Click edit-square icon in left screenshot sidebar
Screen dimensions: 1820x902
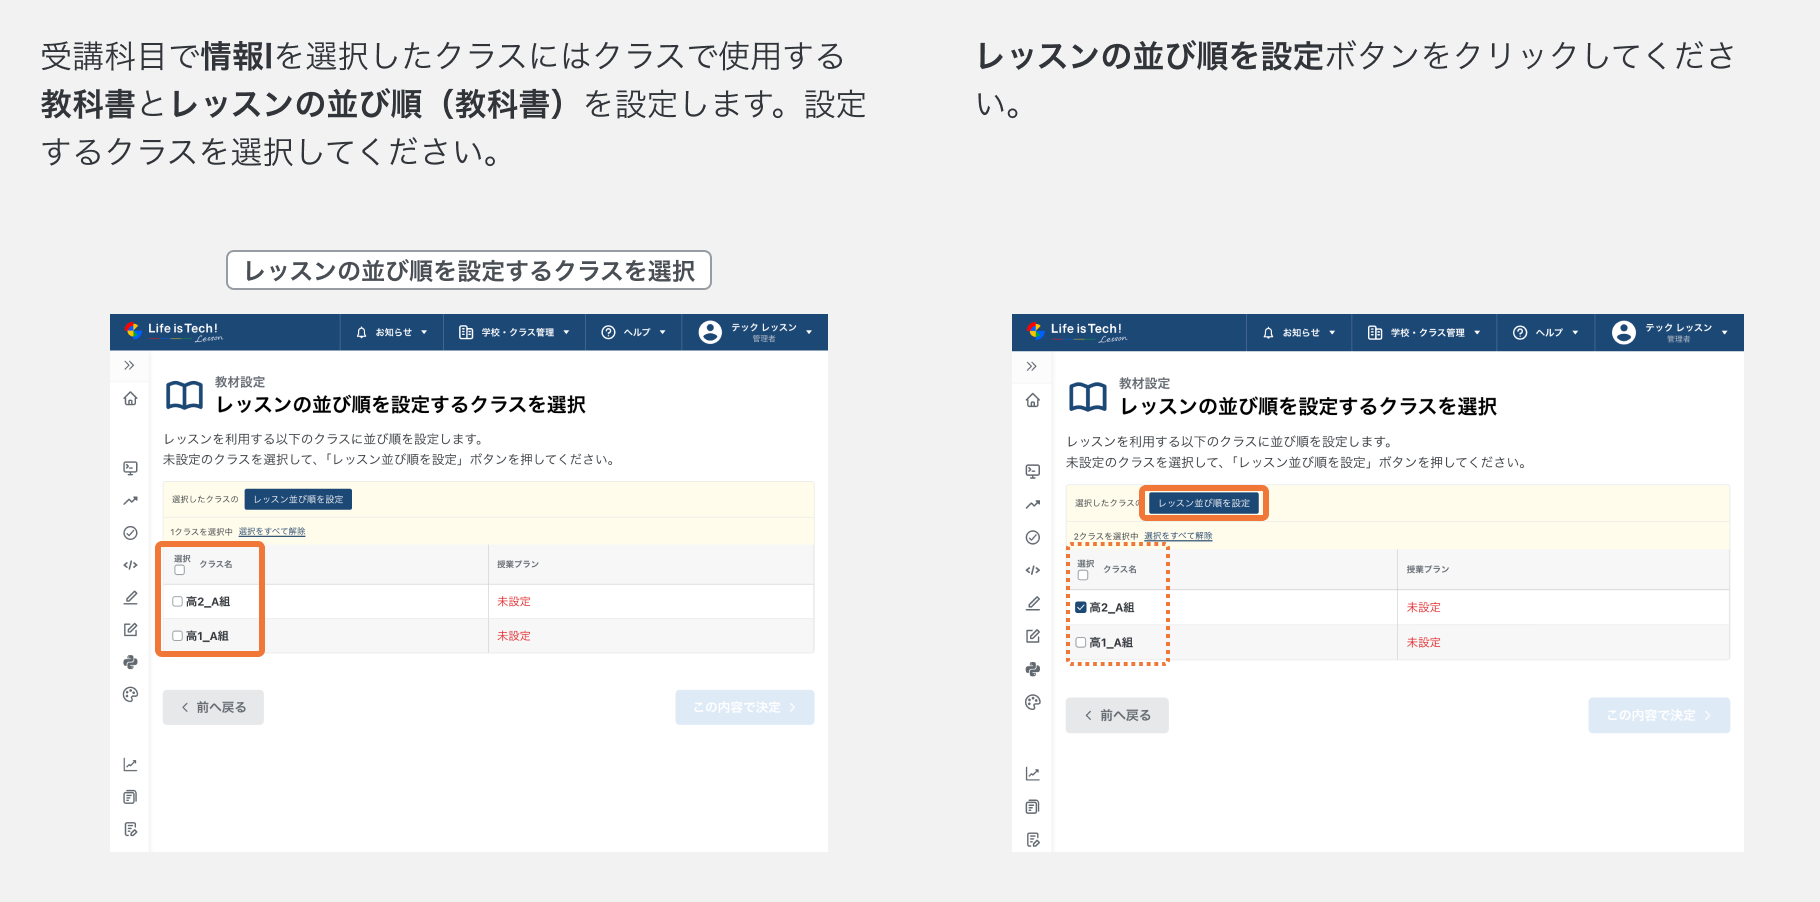click(x=130, y=630)
